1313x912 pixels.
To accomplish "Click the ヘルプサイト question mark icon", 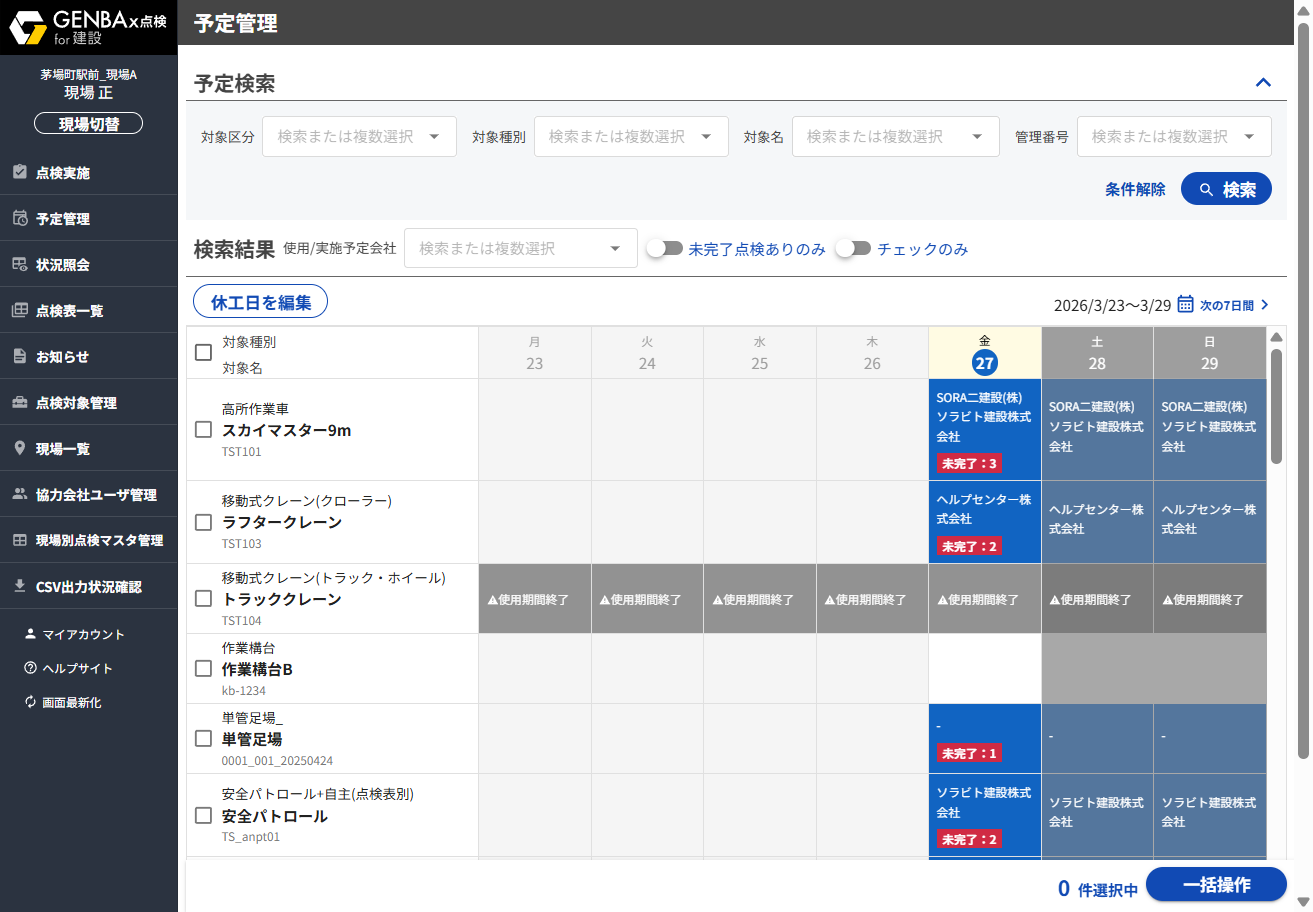I will [30, 668].
